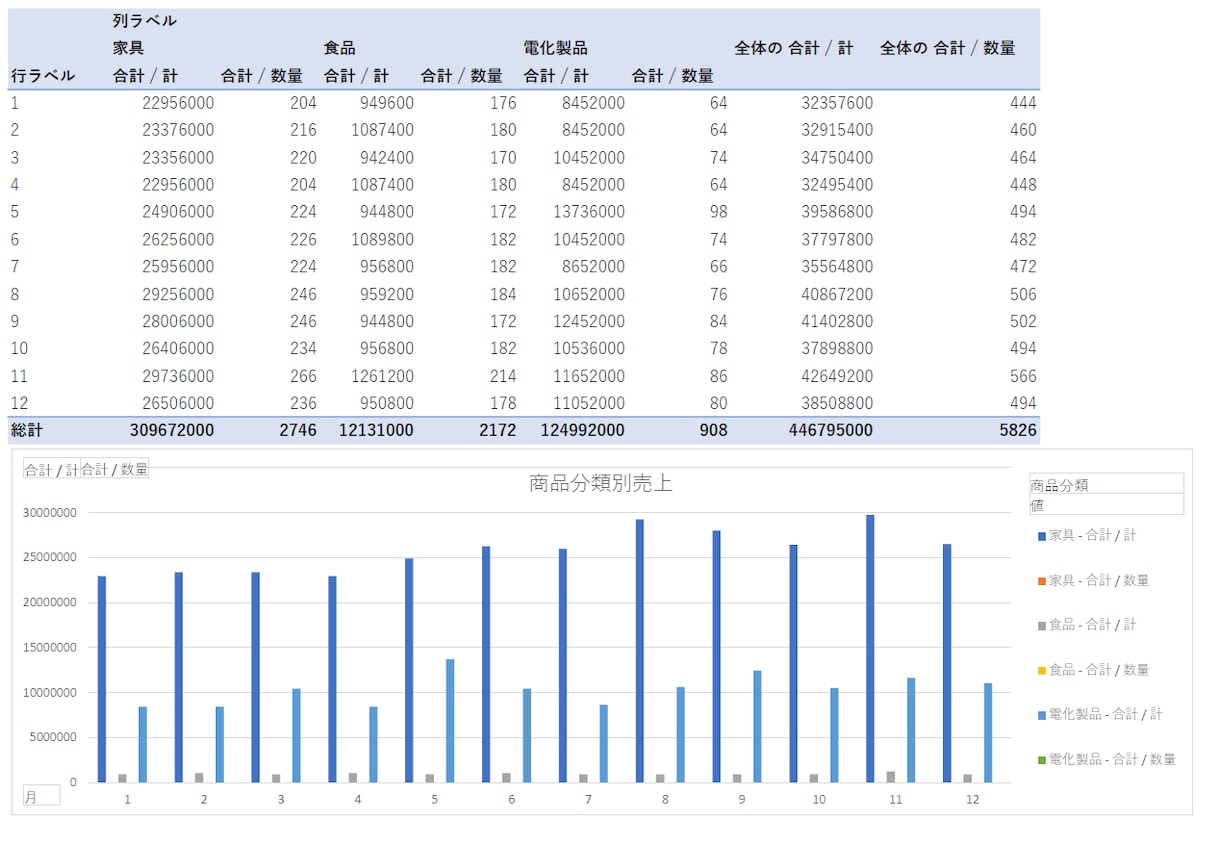Click the 列ラベル header cell
1220x845 pixels.
point(145,21)
